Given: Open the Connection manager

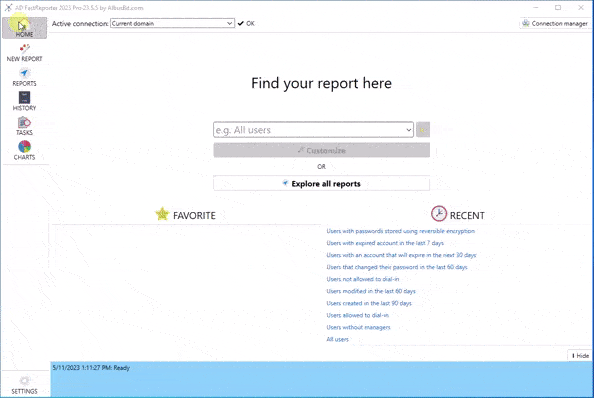Looking at the screenshot, I should coord(555,23).
